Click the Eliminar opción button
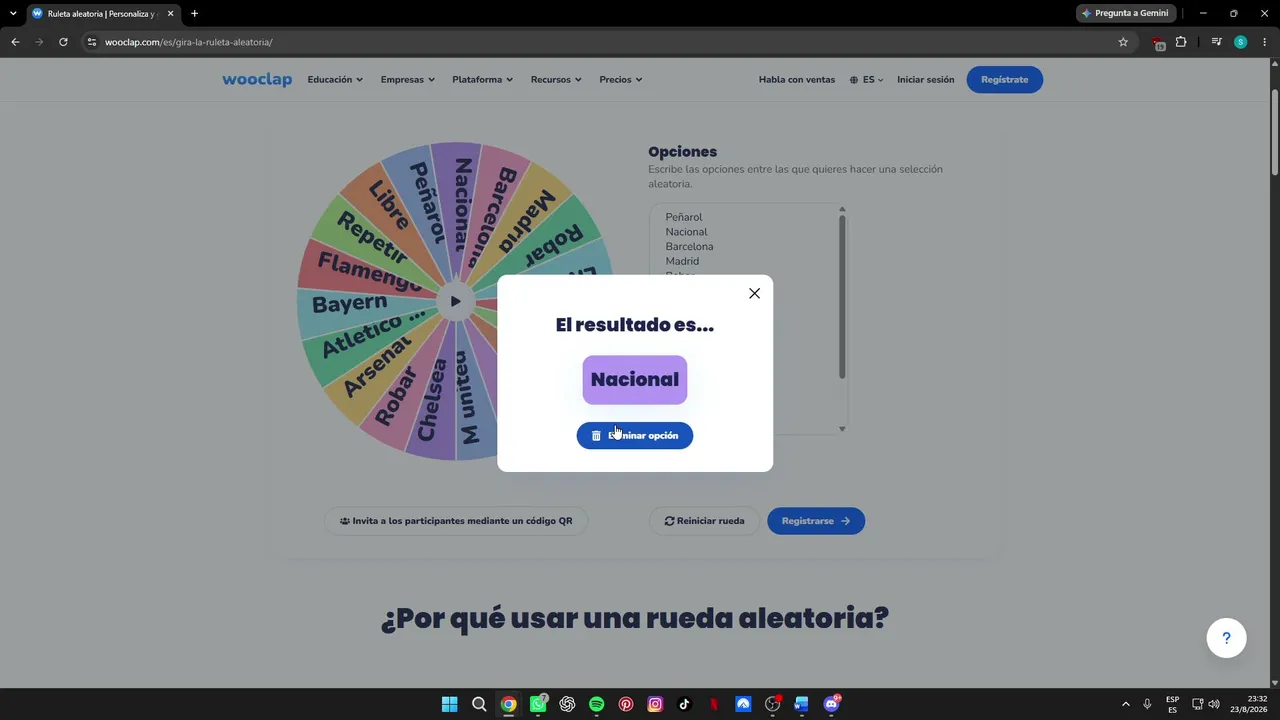The width and height of the screenshot is (1280, 720). pos(634,435)
